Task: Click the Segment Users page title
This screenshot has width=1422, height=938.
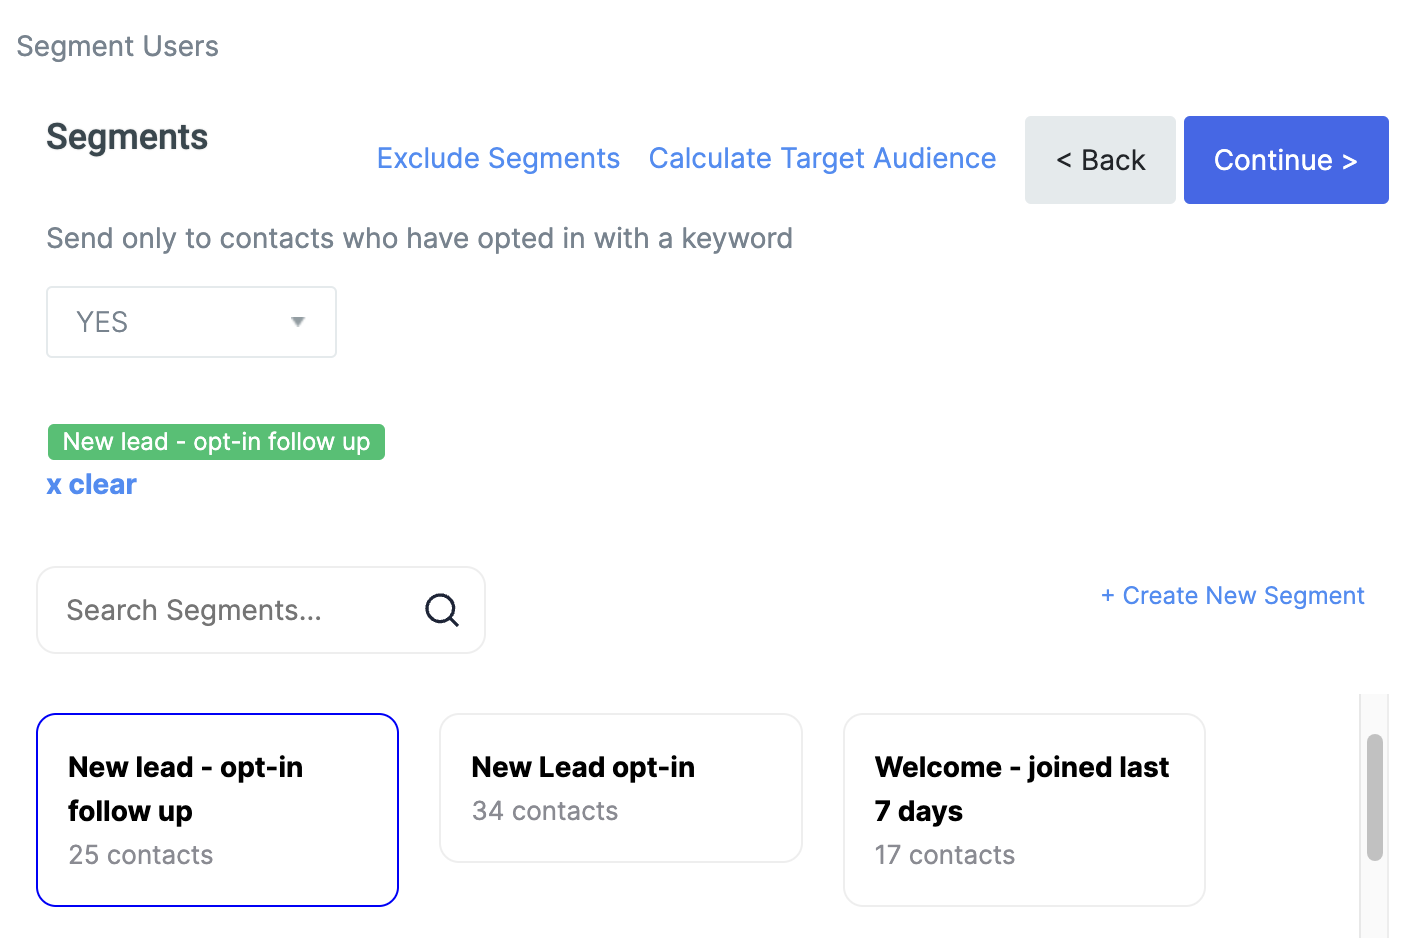Action: (118, 47)
